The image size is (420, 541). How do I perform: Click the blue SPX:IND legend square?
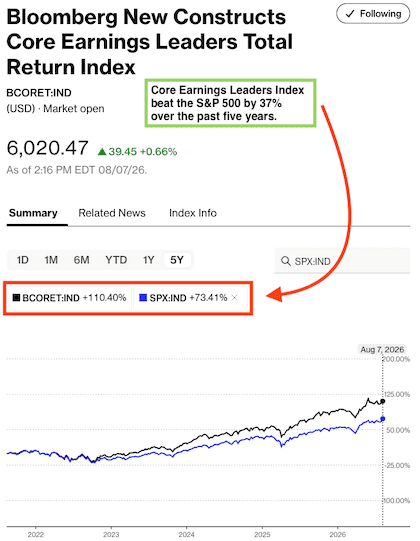(x=143, y=297)
